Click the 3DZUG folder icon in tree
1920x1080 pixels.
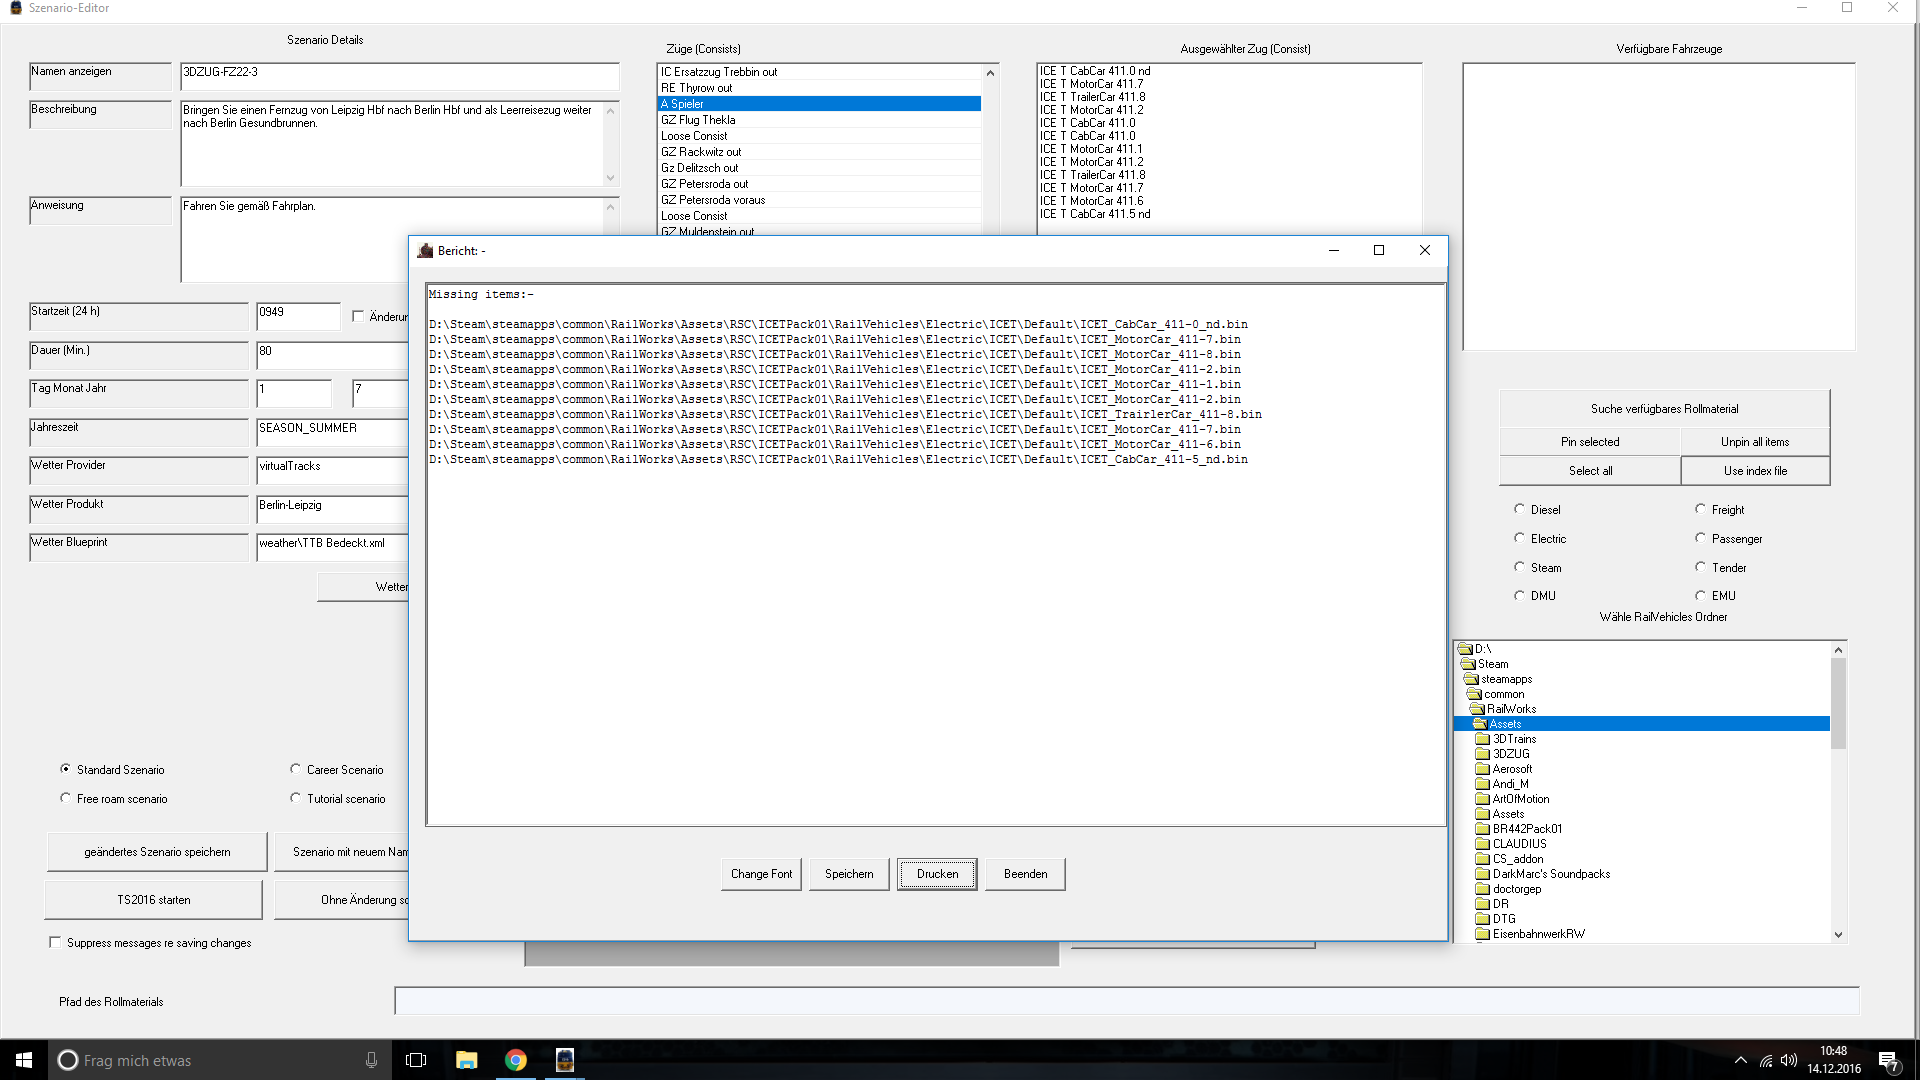[x=1482, y=754]
